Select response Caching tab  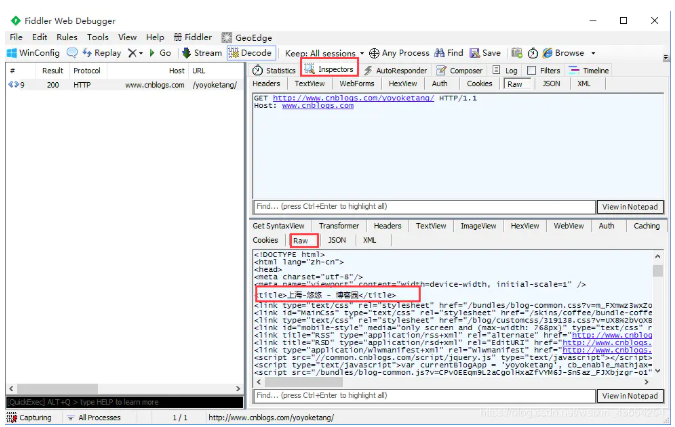pos(646,226)
